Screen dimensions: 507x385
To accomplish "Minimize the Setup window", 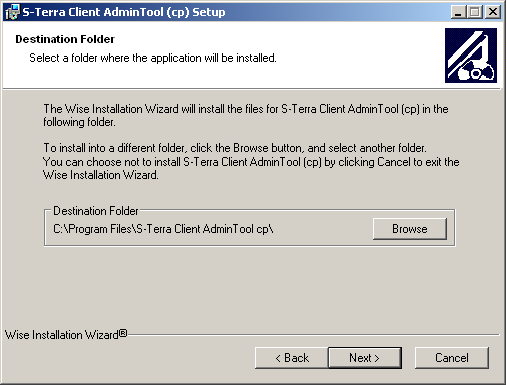I will (x=458, y=12).
